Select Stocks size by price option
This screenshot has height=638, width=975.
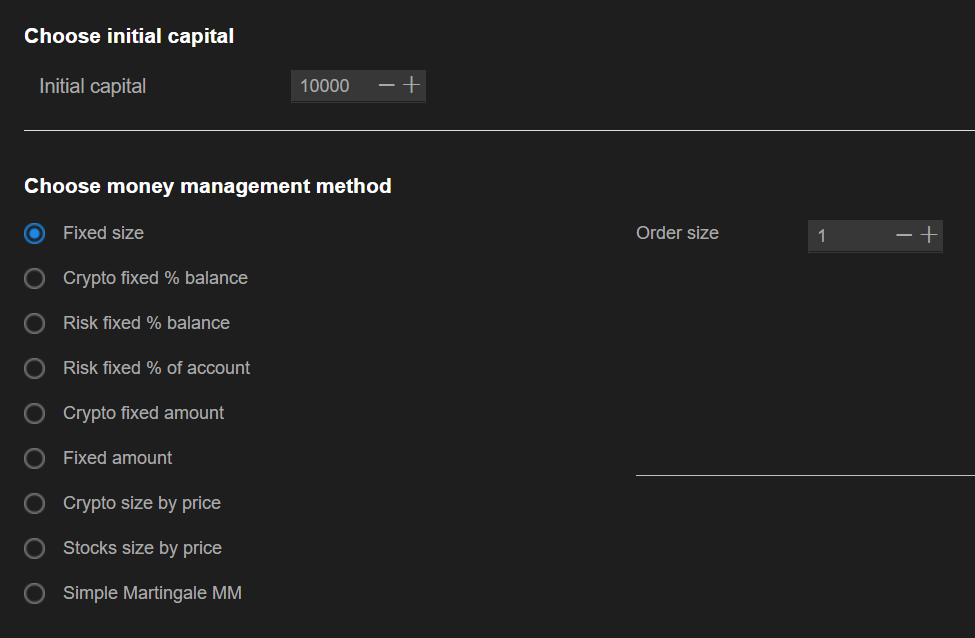[x=35, y=548]
